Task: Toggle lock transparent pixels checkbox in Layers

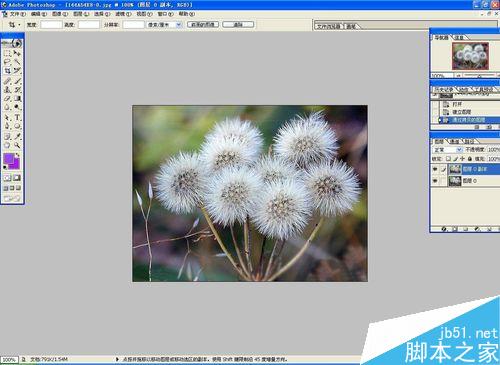Action: pos(448,159)
